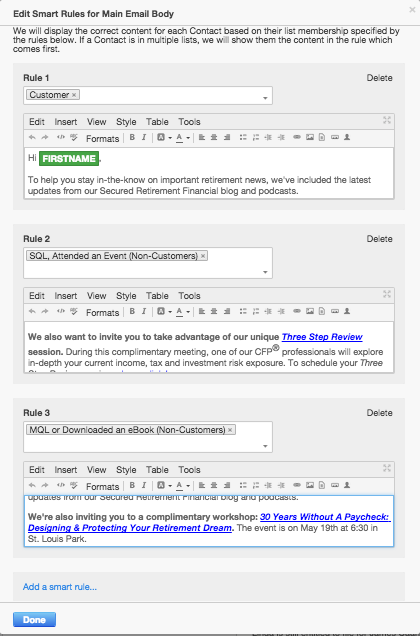Open the Insert menu in Rule 1 editor
The height and width of the screenshot is (636, 420).
[66, 122]
